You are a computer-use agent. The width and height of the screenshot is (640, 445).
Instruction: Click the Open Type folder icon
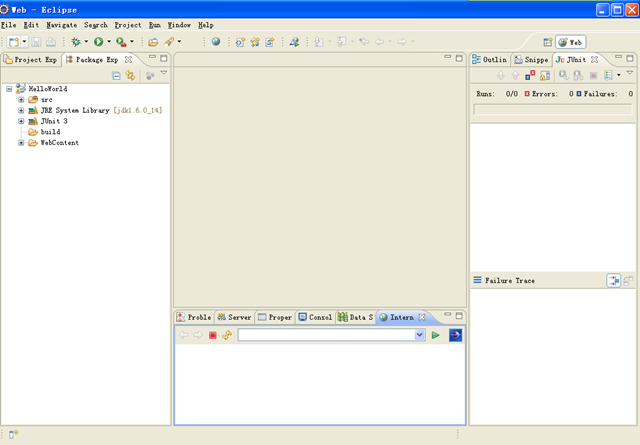pyautogui.click(x=153, y=42)
